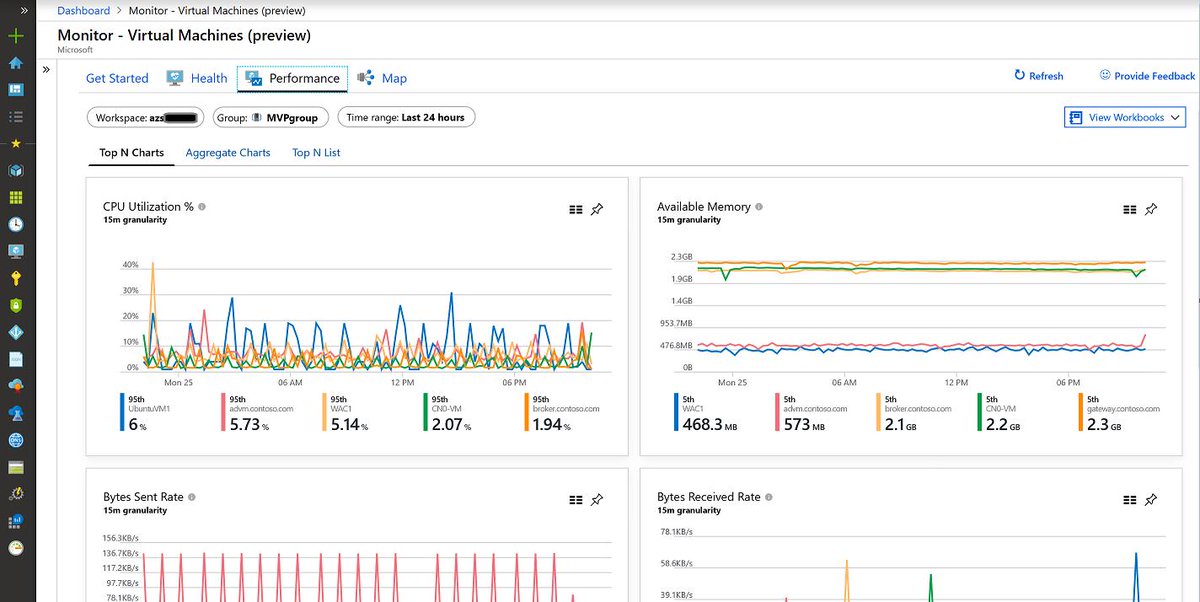The width and height of the screenshot is (1200, 602).
Task: Select broker.contoso.com 2.1 GB memory legend
Action: tap(915, 413)
